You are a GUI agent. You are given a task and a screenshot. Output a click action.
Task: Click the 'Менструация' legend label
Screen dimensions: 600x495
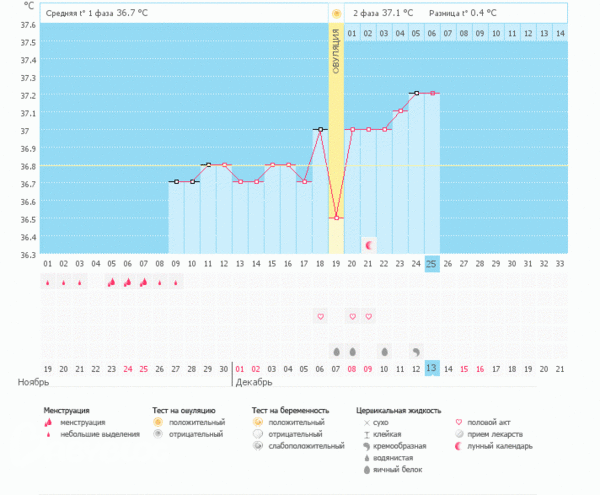tap(67, 410)
